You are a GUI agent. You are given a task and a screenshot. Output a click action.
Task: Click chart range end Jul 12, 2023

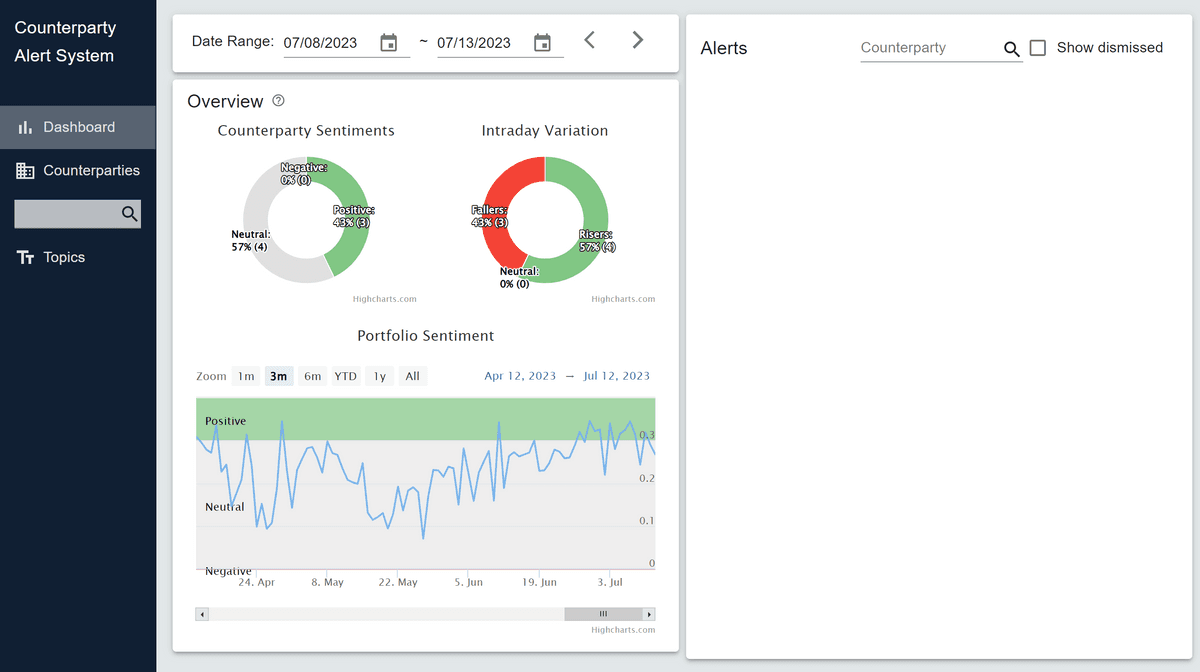pos(616,376)
